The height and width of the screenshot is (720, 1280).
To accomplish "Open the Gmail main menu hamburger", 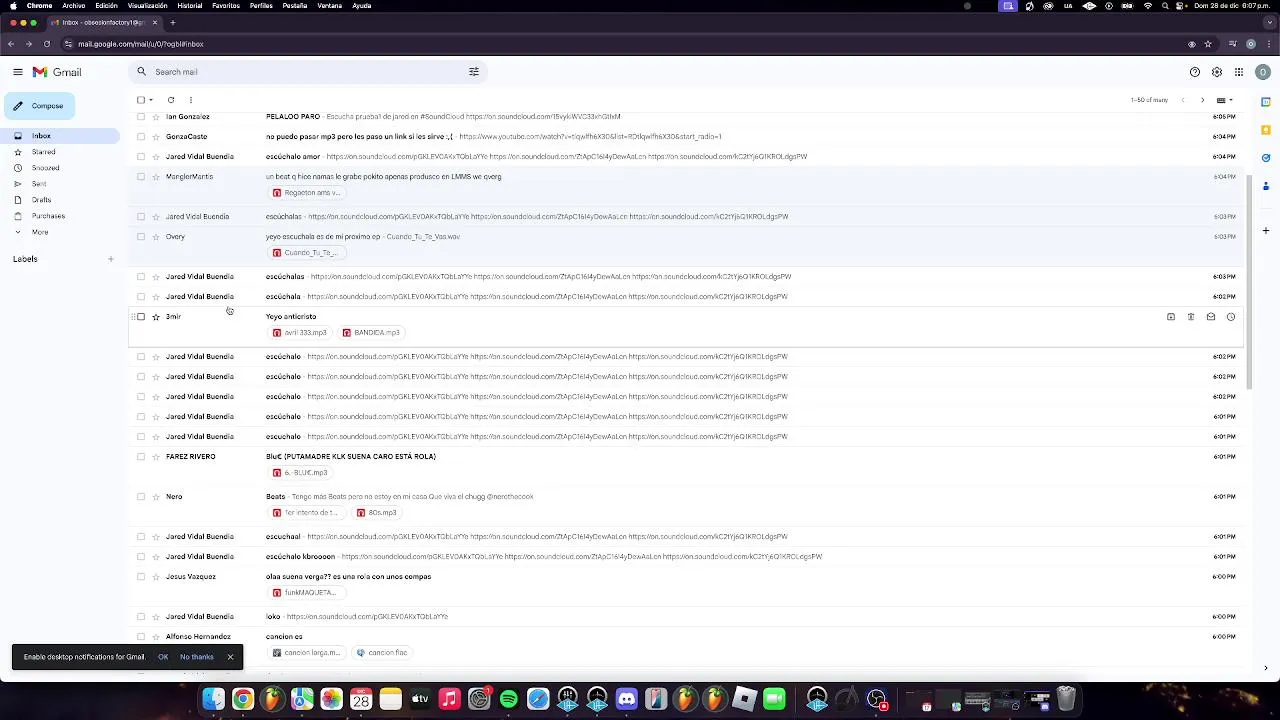I will (18, 72).
